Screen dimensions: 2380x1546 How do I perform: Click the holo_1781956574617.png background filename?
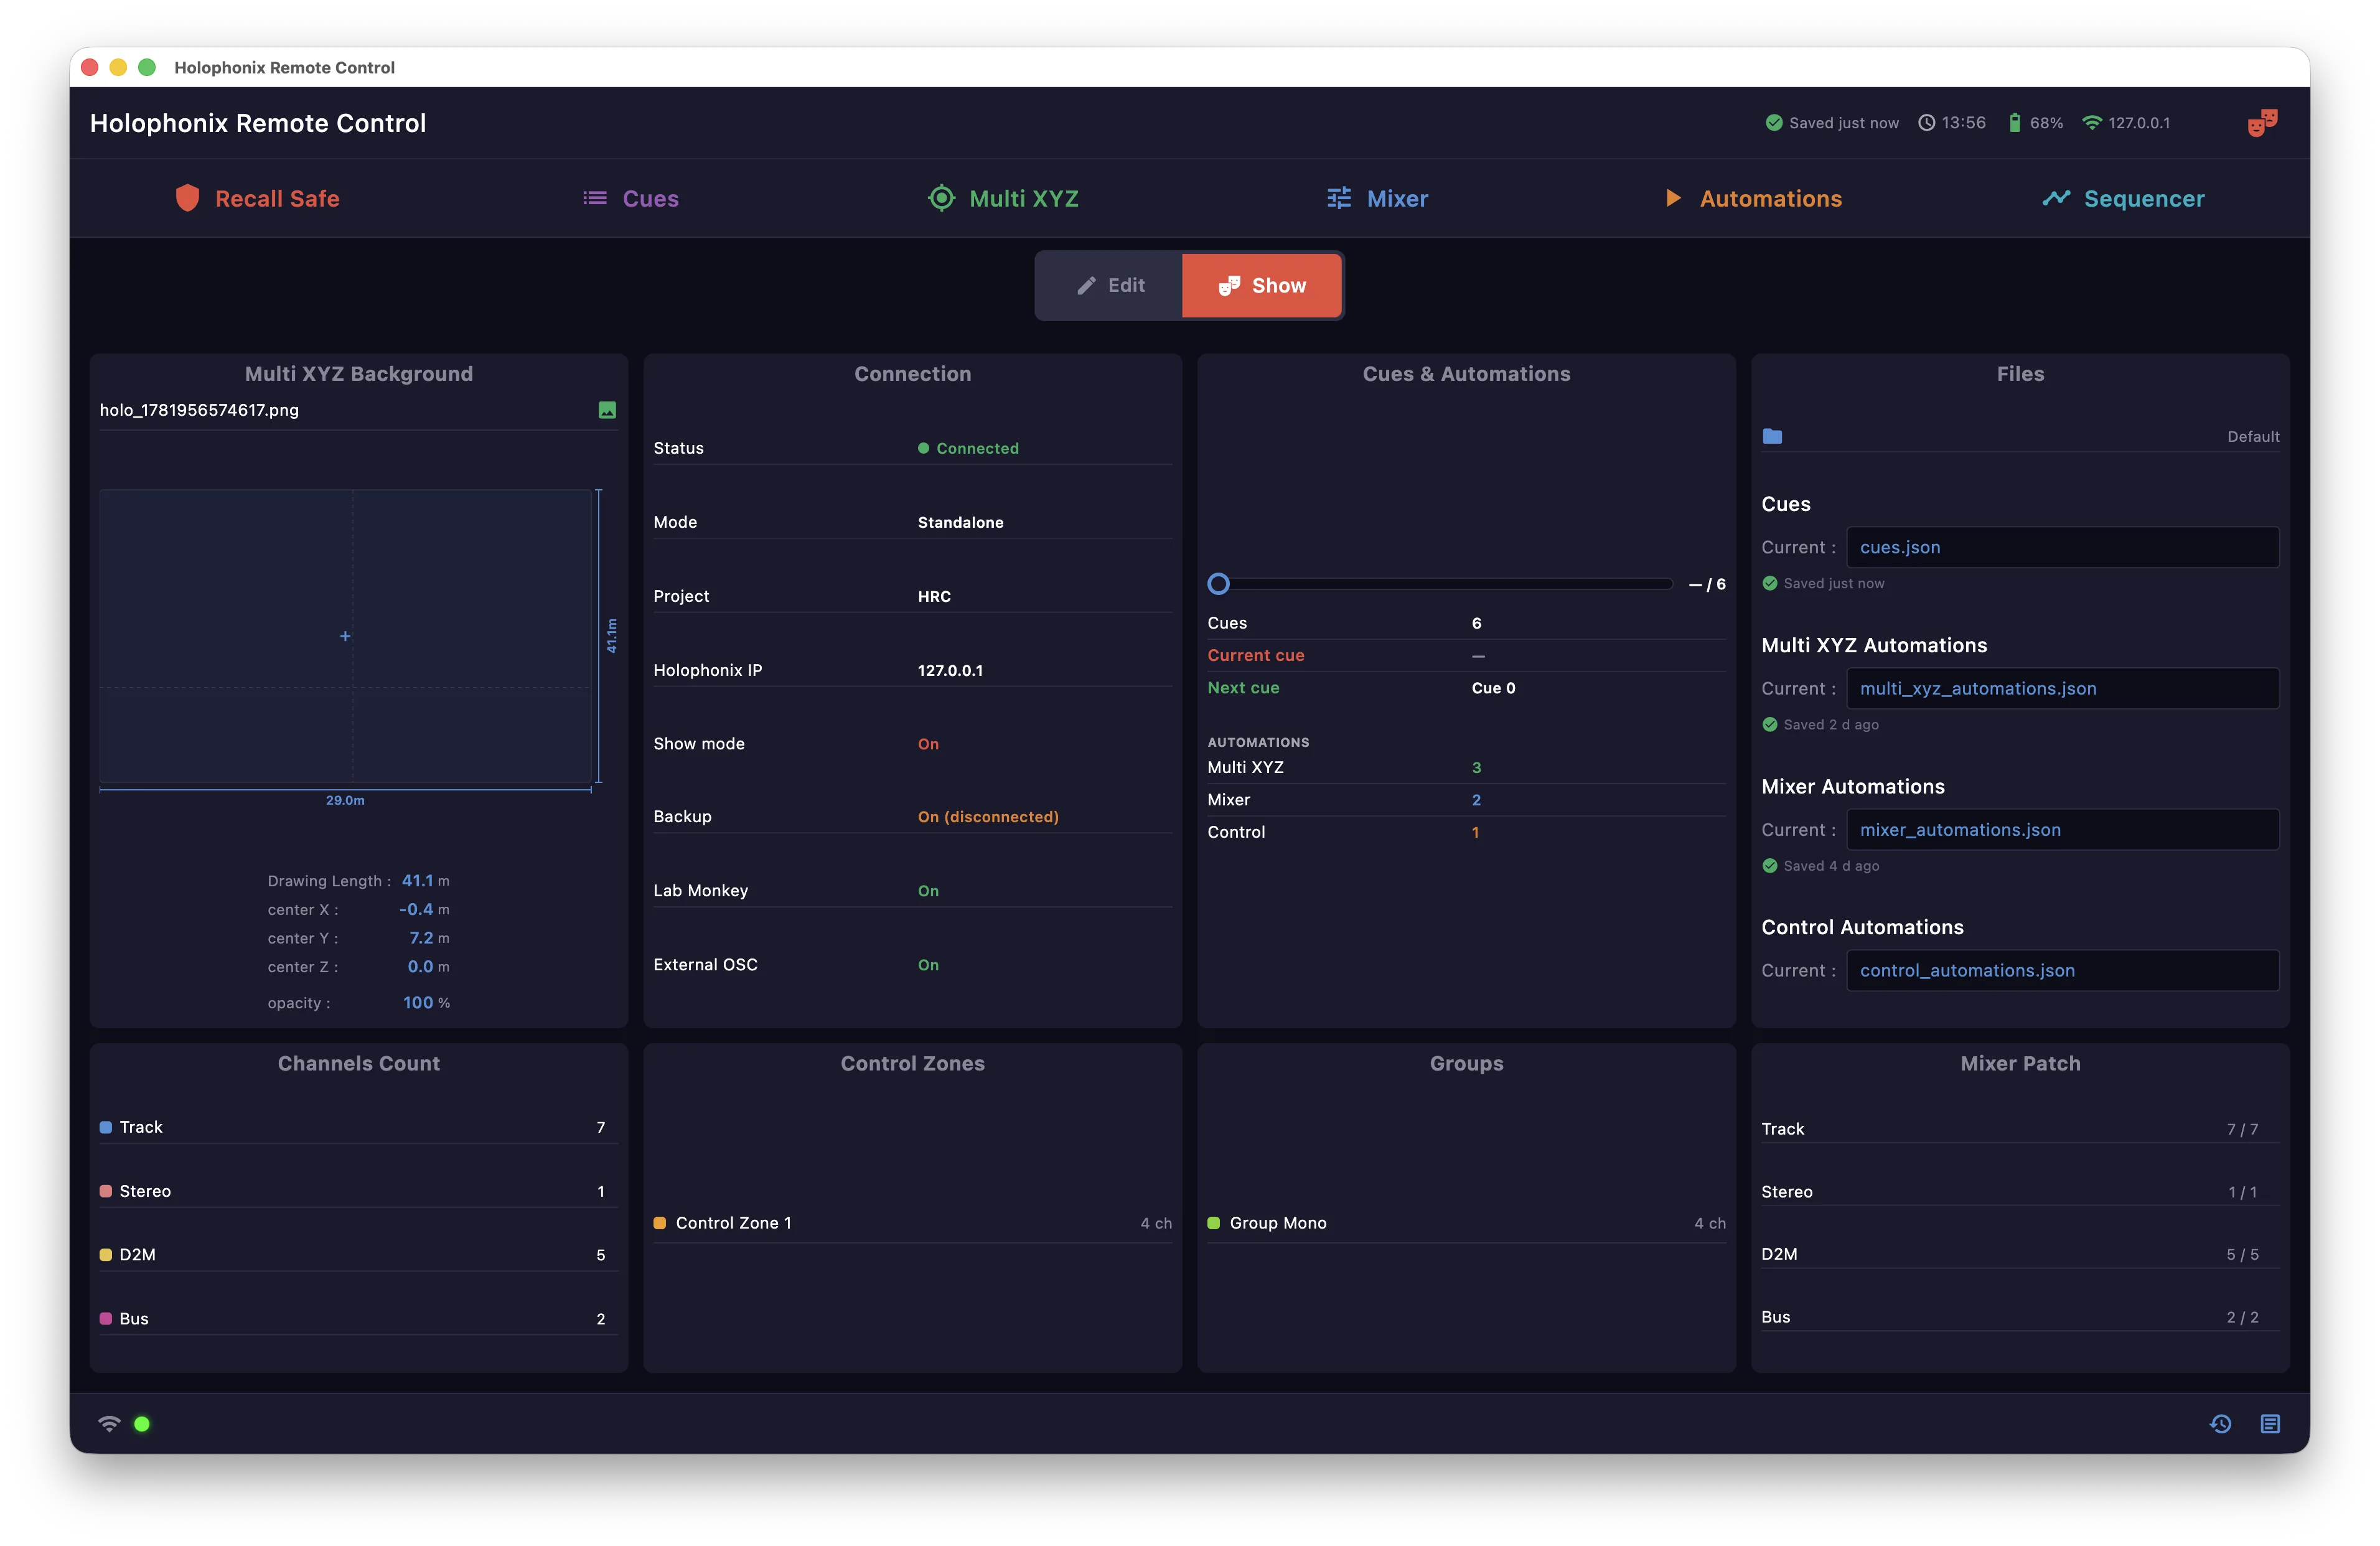tap(199, 410)
